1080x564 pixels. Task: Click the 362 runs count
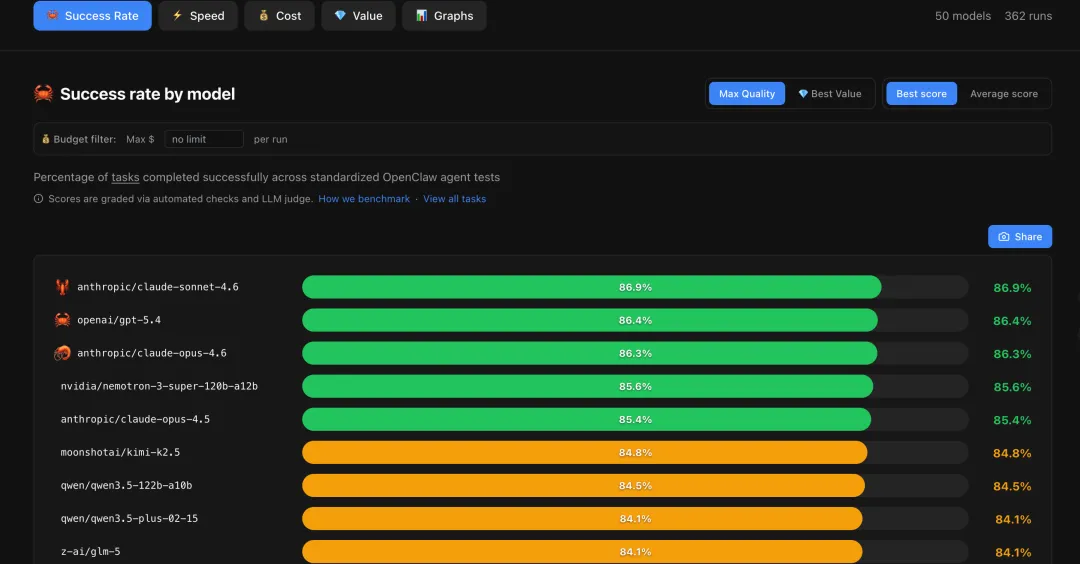coord(1028,15)
